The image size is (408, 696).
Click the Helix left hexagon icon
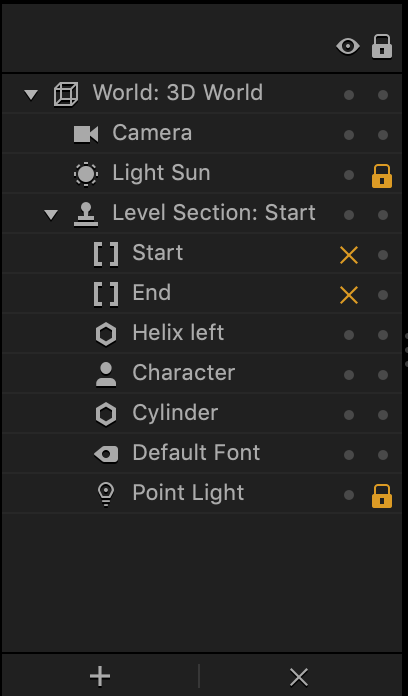[x=106, y=334]
